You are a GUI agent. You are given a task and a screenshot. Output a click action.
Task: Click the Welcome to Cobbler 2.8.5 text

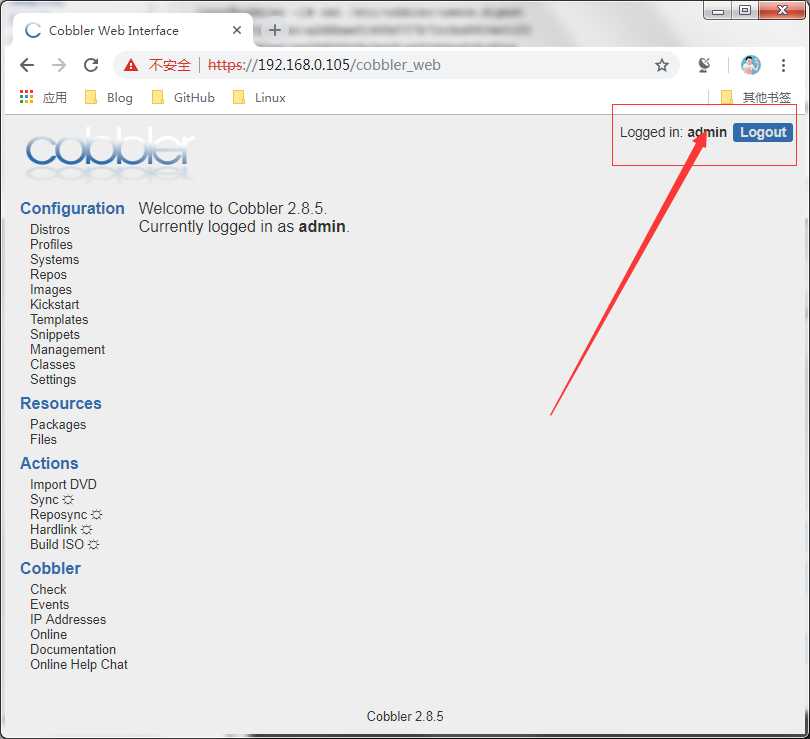(232, 208)
